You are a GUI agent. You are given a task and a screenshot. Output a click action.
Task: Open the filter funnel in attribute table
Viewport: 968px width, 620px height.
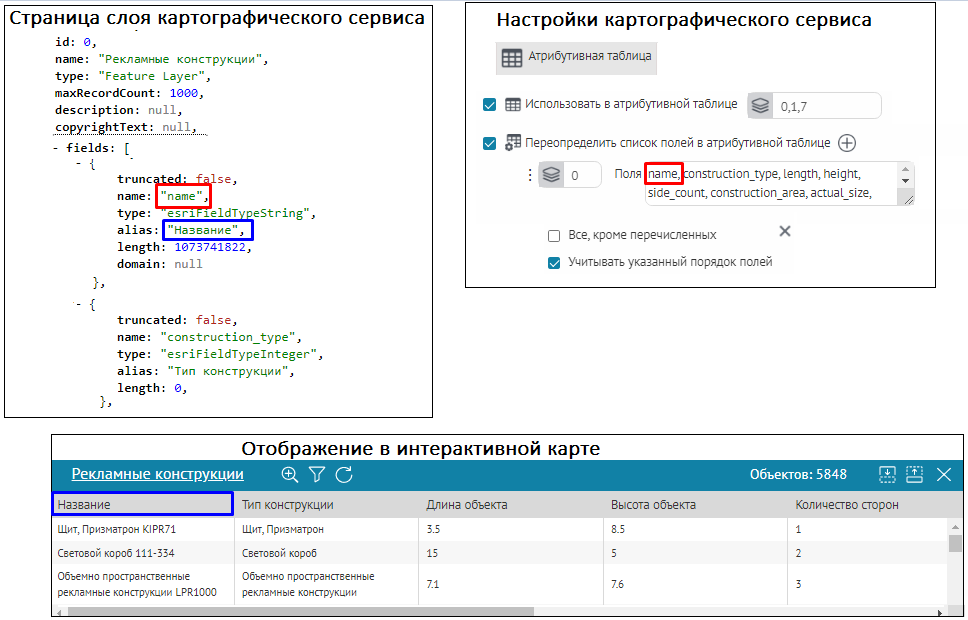click(x=317, y=475)
